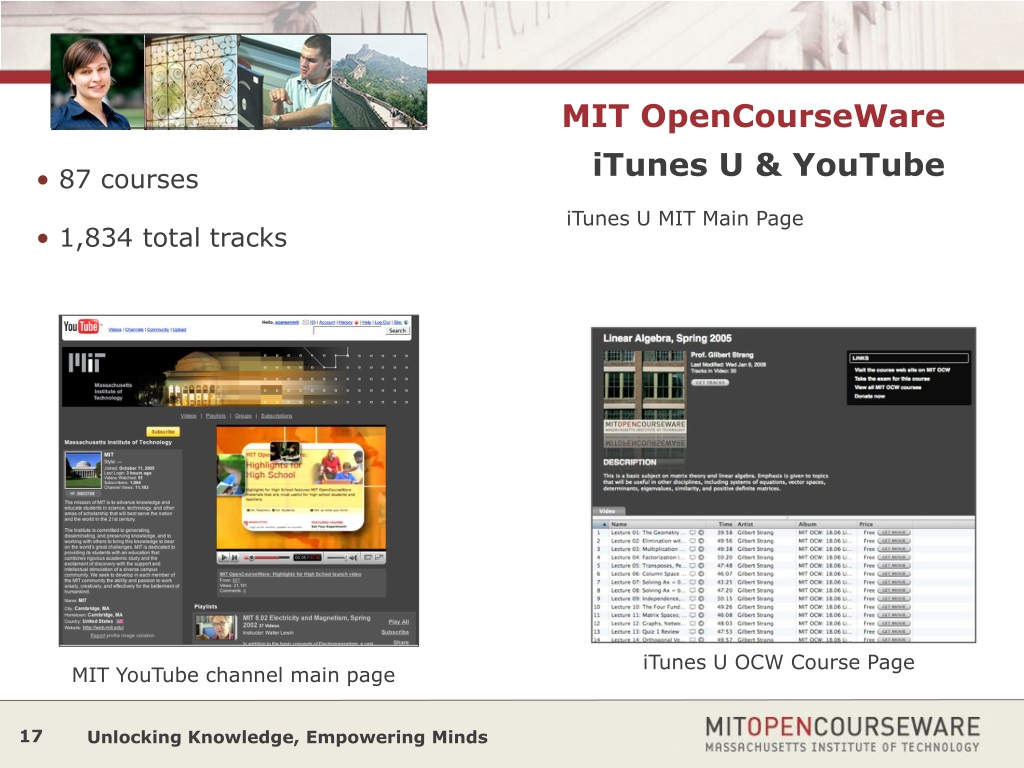
Task: Click the Donate now link
Action: point(869,396)
